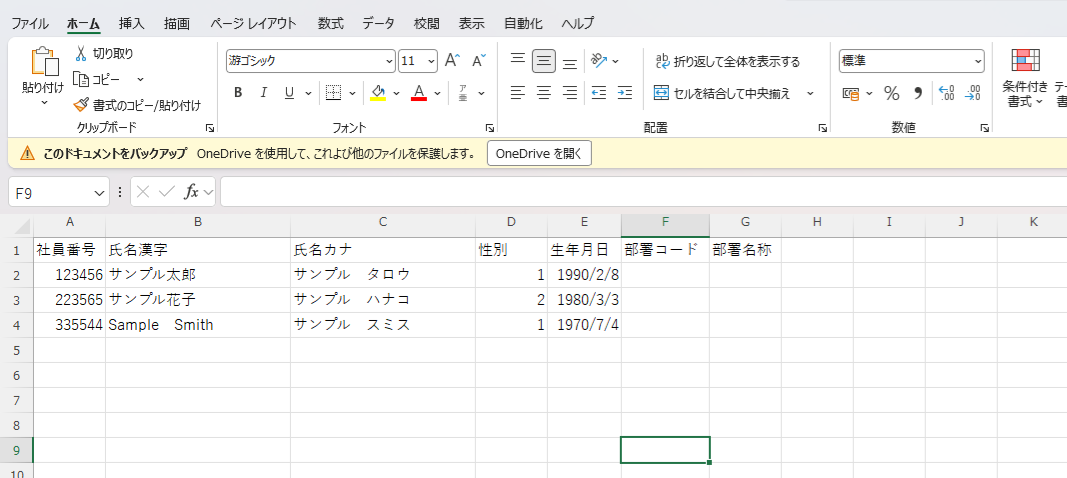Viewport: 1067px width, 478px height.
Task: Click the borders grid icon
Action: point(334,93)
